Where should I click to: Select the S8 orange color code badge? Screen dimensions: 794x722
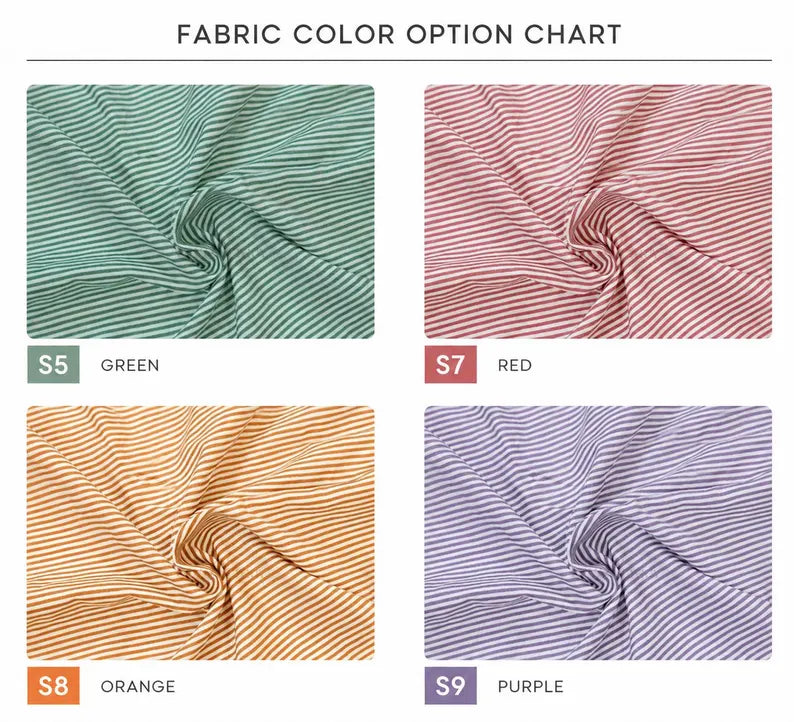(x=53, y=686)
